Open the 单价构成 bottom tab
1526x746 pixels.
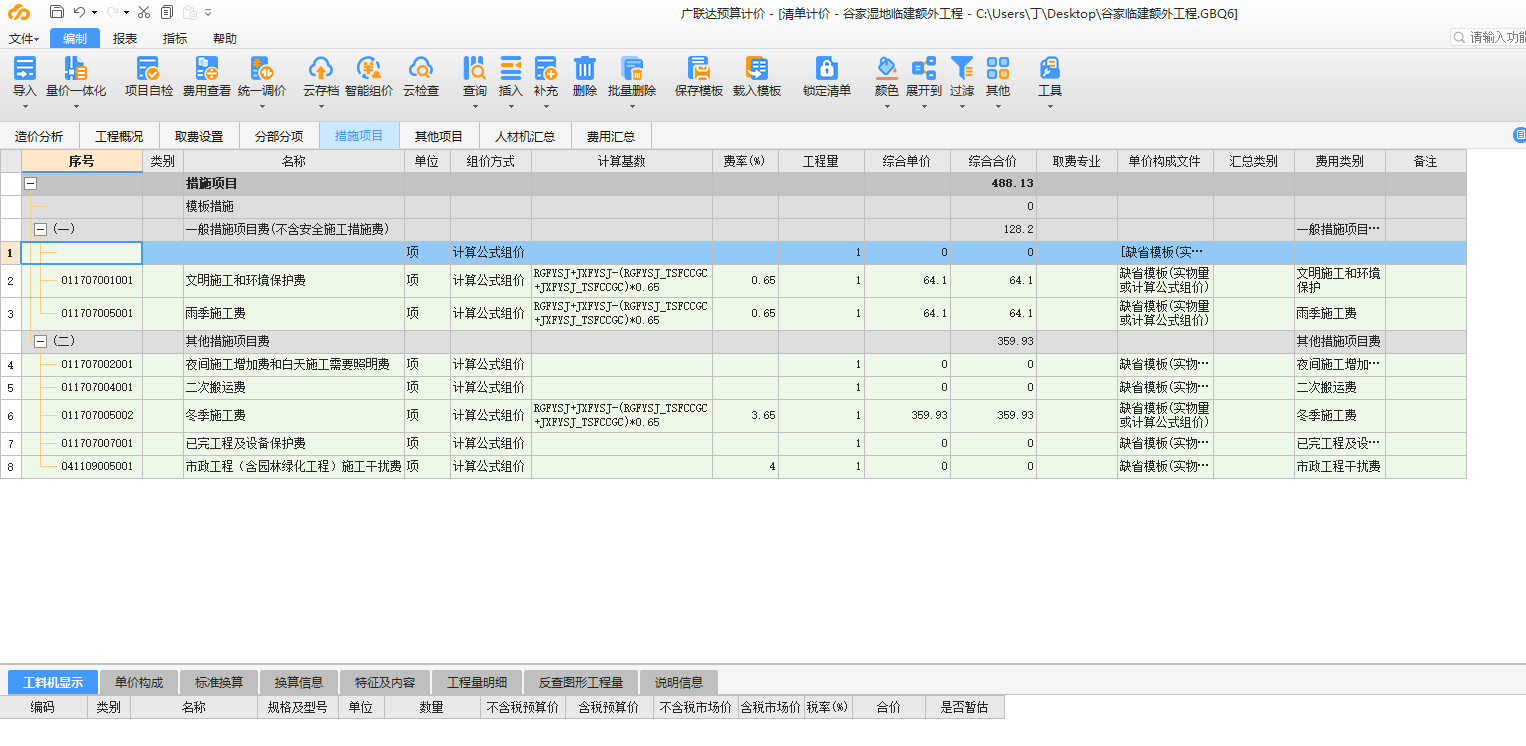[139, 682]
